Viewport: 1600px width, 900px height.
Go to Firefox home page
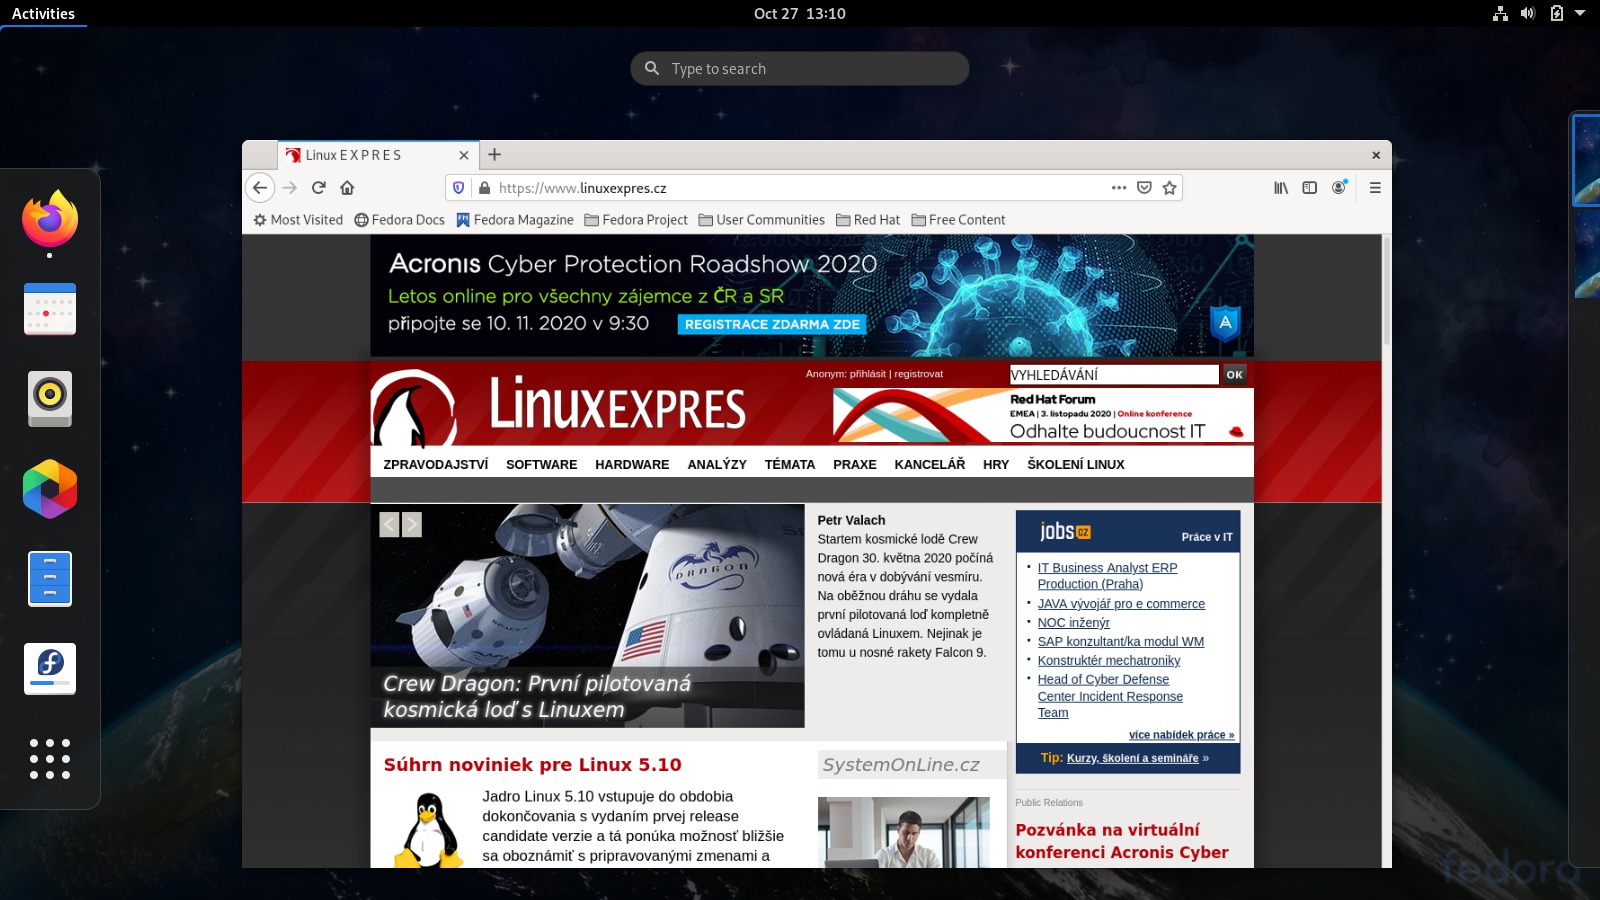(347, 187)
